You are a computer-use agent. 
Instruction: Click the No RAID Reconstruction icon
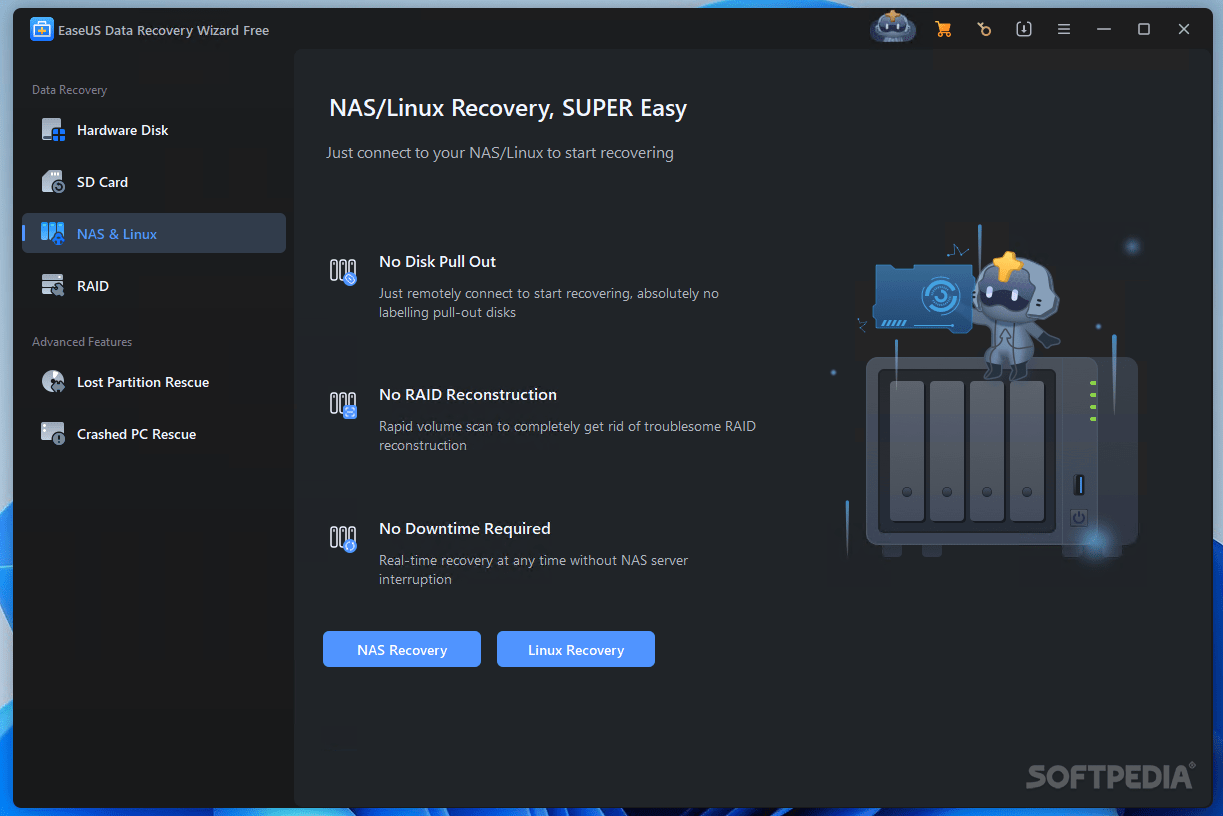343,404
